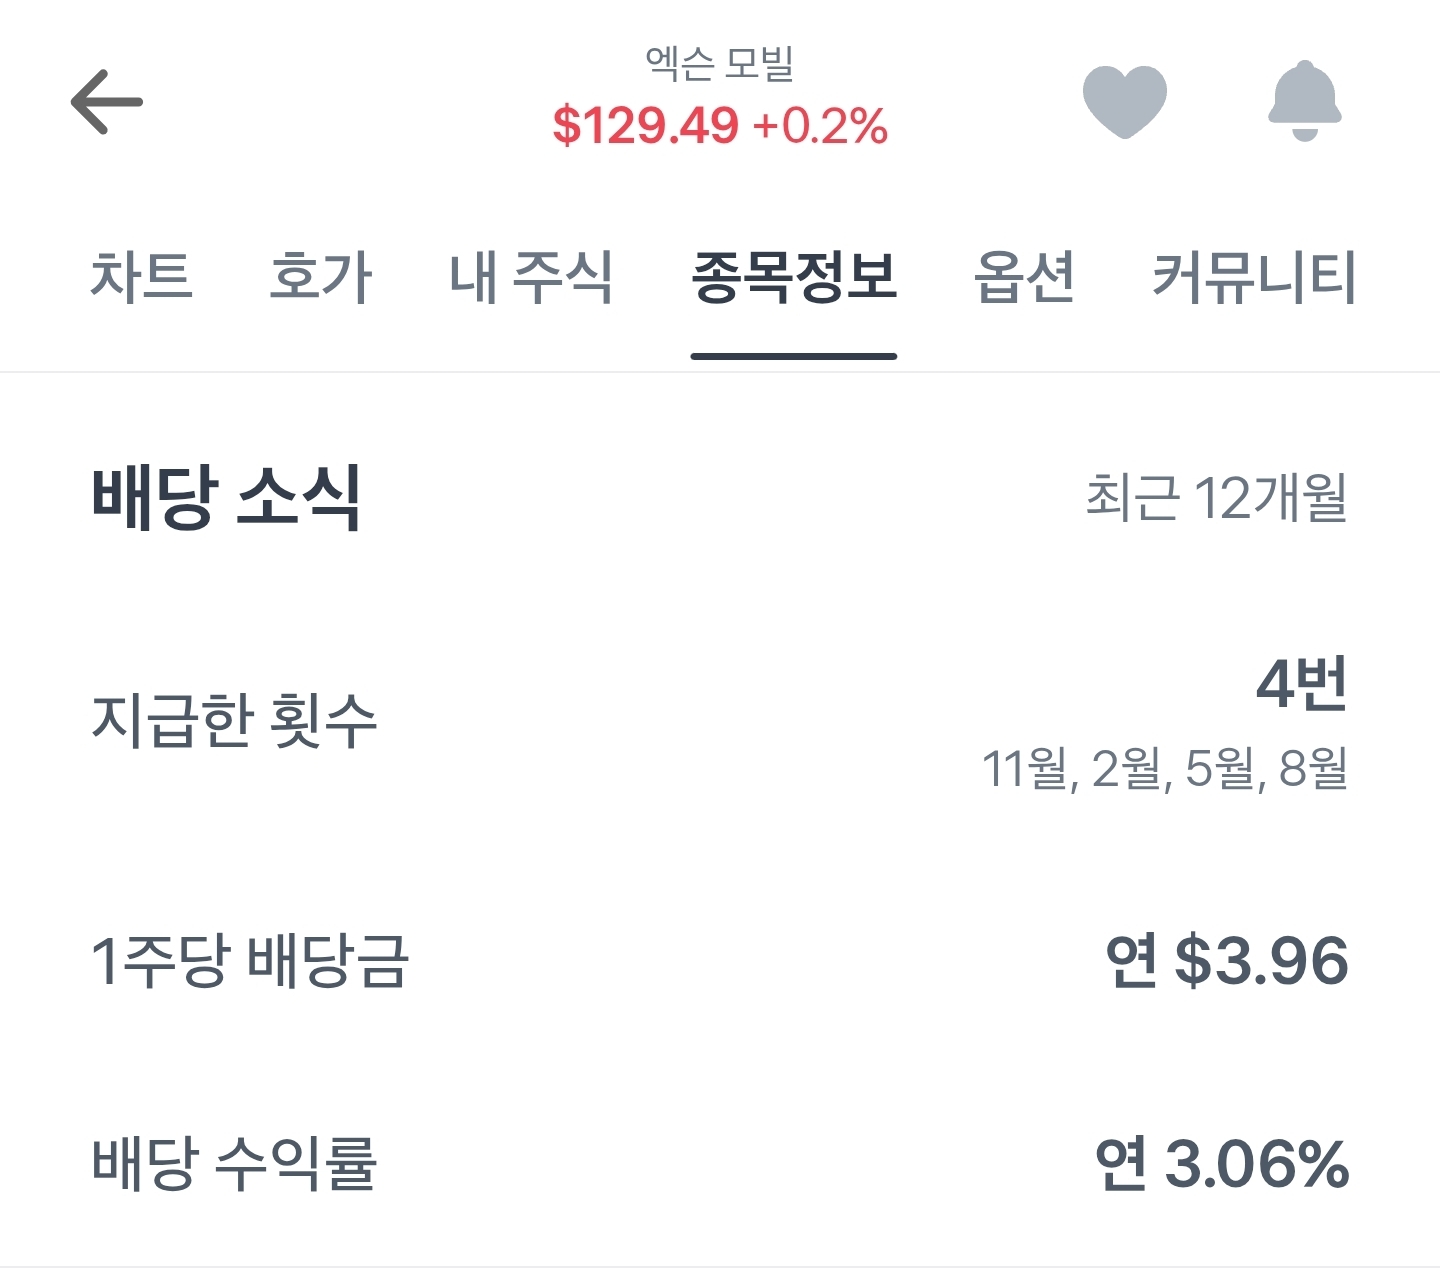
Task: Open the 호가 tab
Action: [x=320, y=277]
